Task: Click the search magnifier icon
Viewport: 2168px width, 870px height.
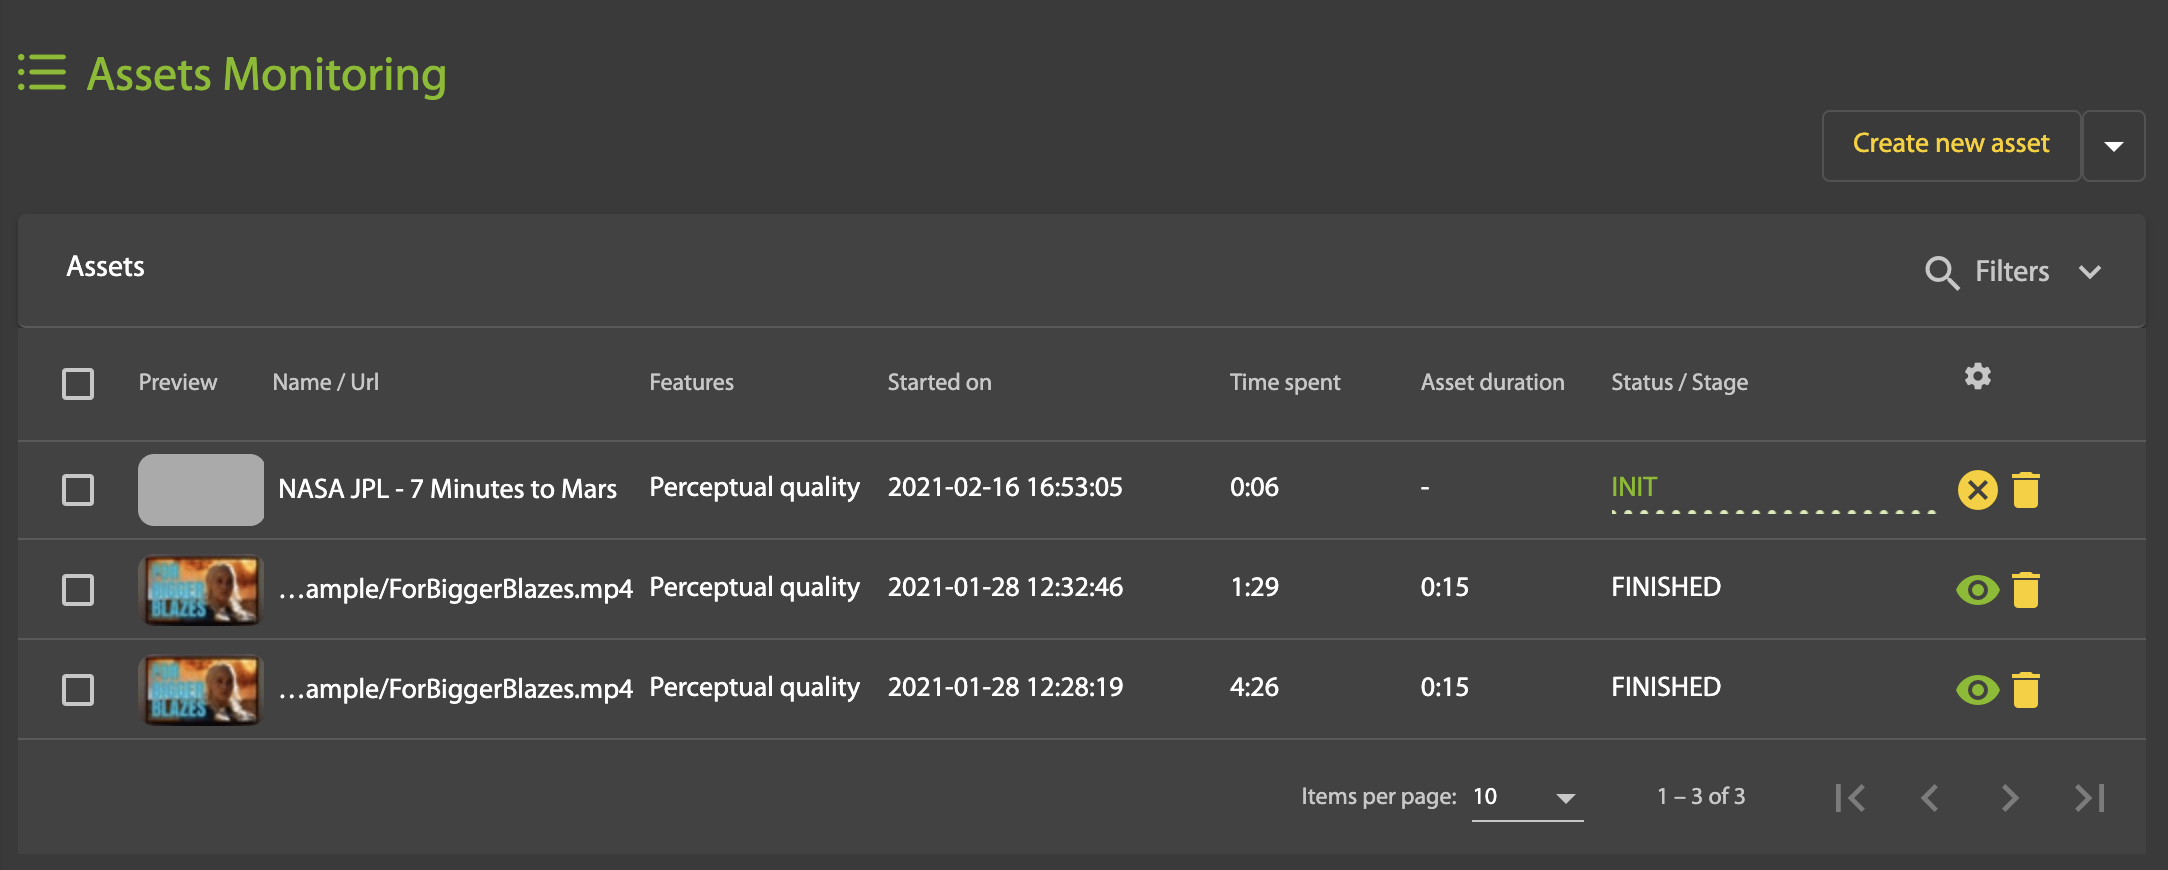Action: 1941,272
